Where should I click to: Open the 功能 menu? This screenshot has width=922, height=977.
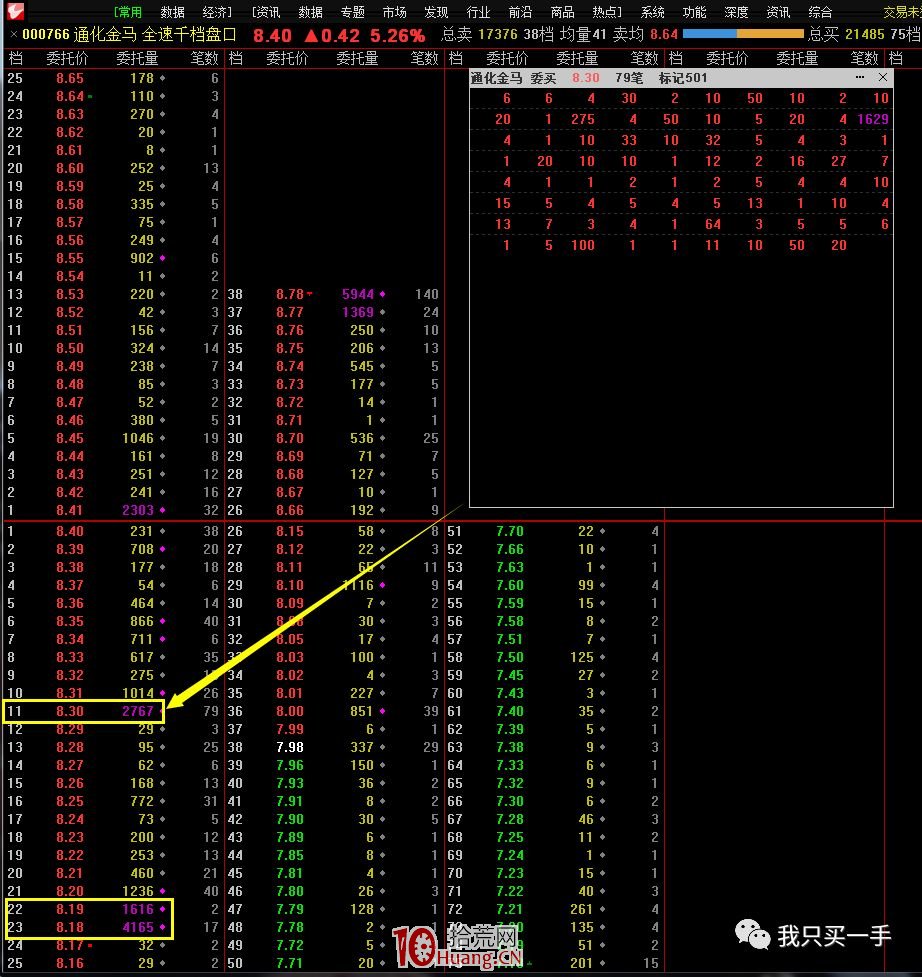[x=695, y=12]
